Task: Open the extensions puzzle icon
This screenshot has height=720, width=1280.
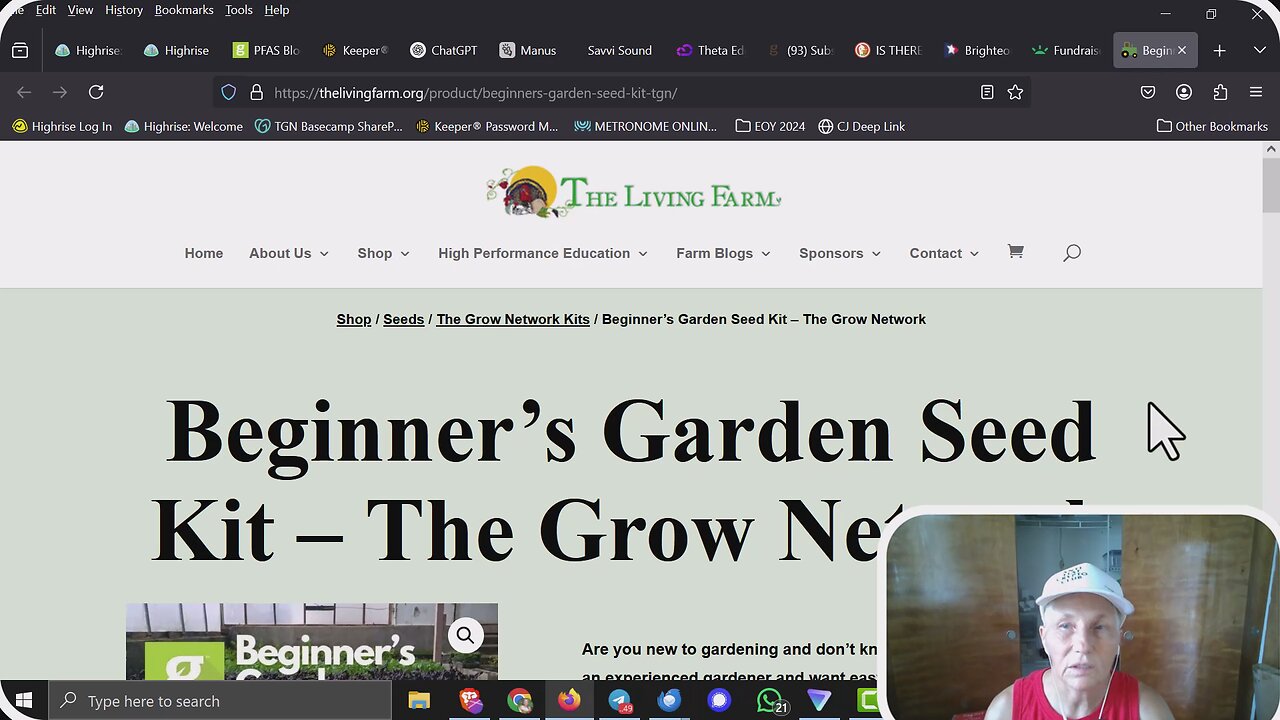Action: (x=1220, y=92)
